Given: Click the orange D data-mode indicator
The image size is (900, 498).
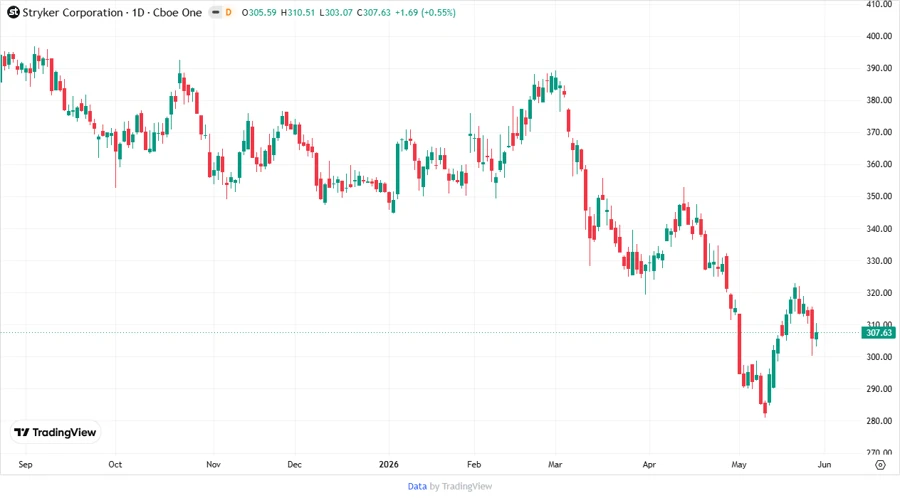Looking at the screenshot, I should point(228,12).
